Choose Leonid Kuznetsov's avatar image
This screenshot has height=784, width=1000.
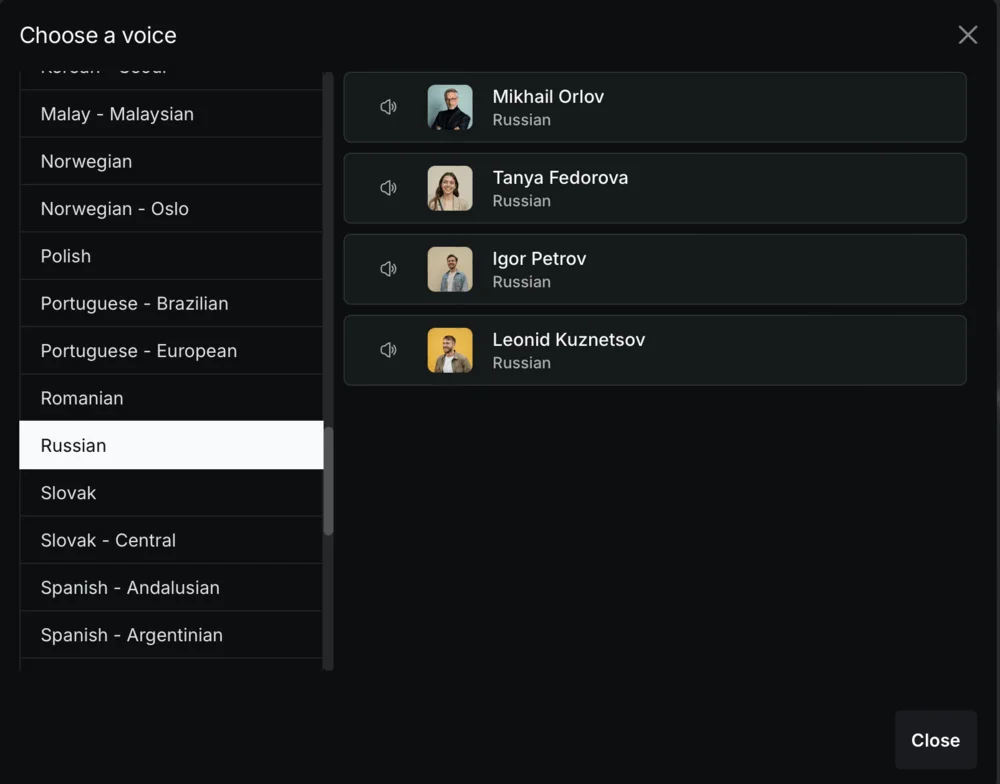[x=450, y=350]
